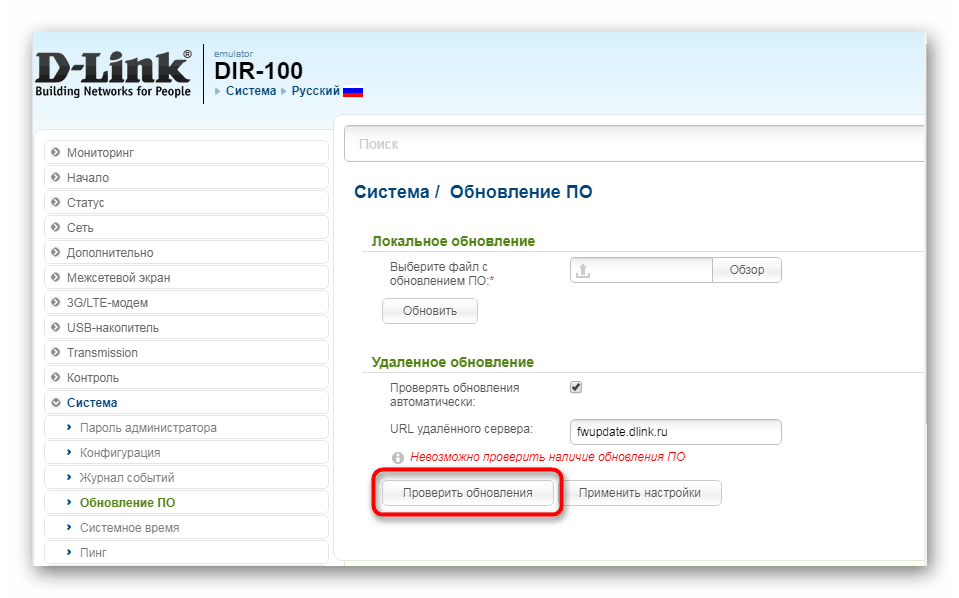Click the DIR-100 model title
Image resolution: width=959 pixels, height=598 pixels.
[x=258, y=71]
